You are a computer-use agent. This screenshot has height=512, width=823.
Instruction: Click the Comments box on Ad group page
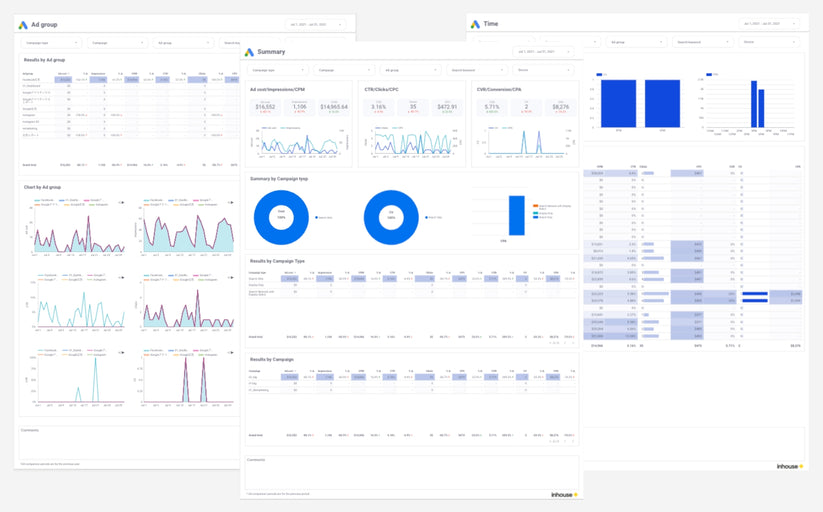pyautogui.click(x=128, y=443)
